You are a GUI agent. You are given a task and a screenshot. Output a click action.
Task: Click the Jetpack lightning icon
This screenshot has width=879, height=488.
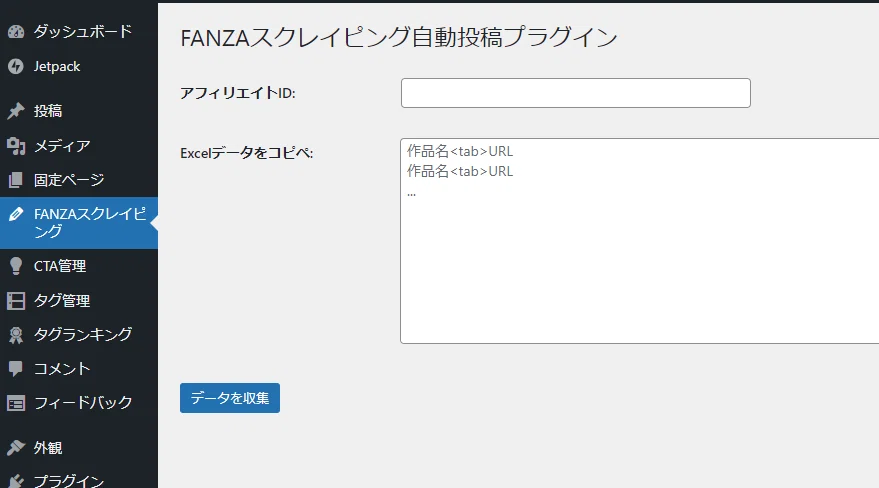[16, 66]
